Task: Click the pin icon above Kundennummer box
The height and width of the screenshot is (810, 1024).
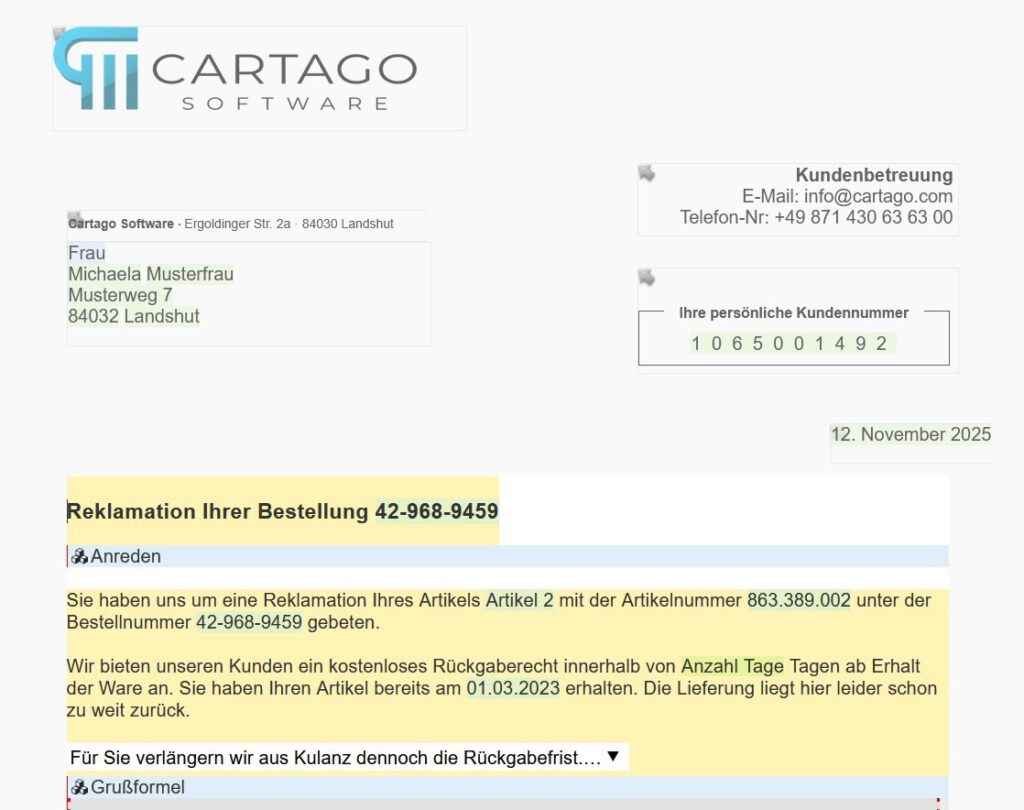Action: 647,278
